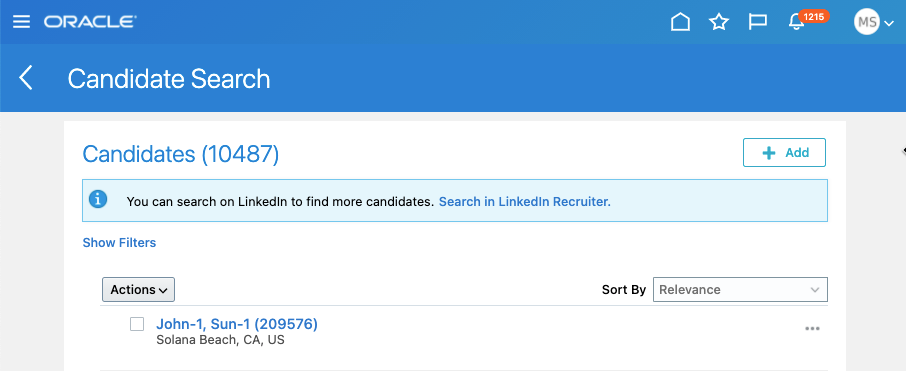Open the Actions dropdown menu

tap(139, 290)
